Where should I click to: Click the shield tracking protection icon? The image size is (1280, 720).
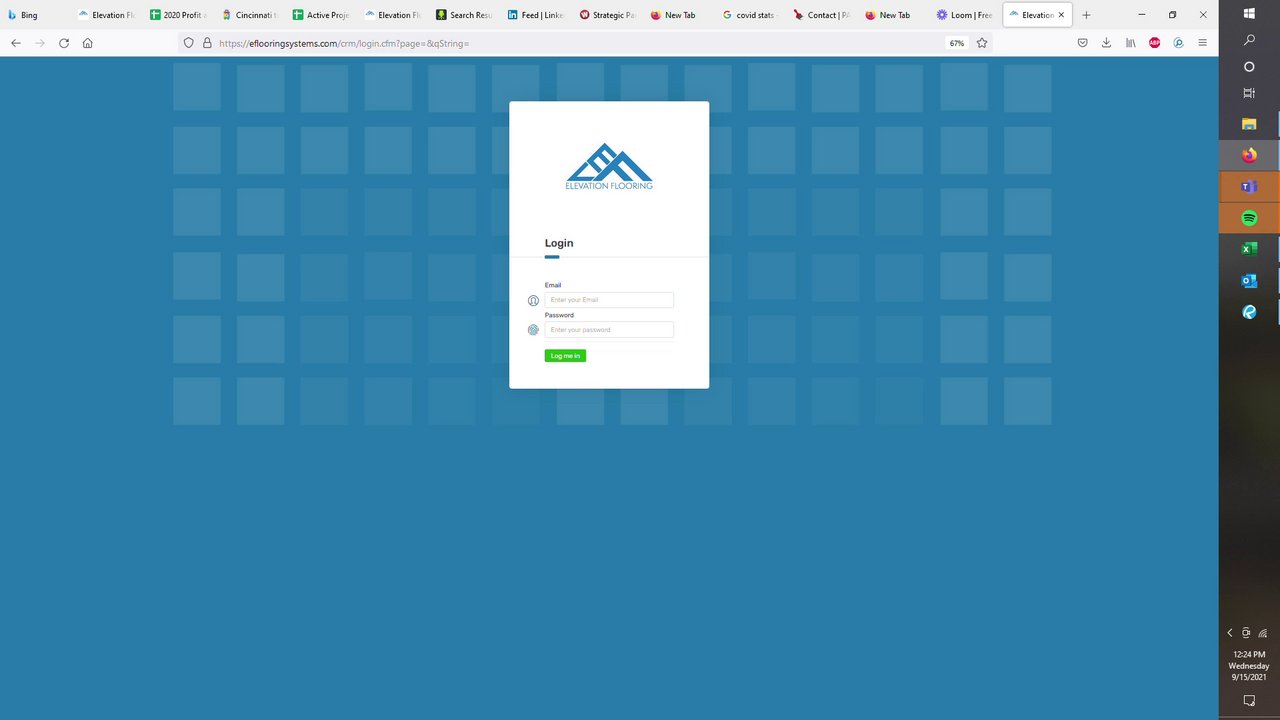click(x=188, y=43)
